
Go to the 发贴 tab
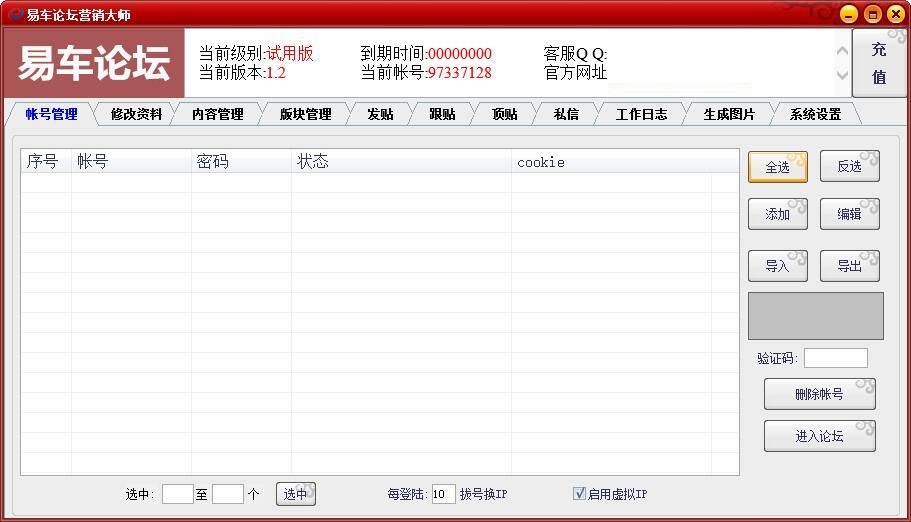pyautogui.click(x=380, y=114)
